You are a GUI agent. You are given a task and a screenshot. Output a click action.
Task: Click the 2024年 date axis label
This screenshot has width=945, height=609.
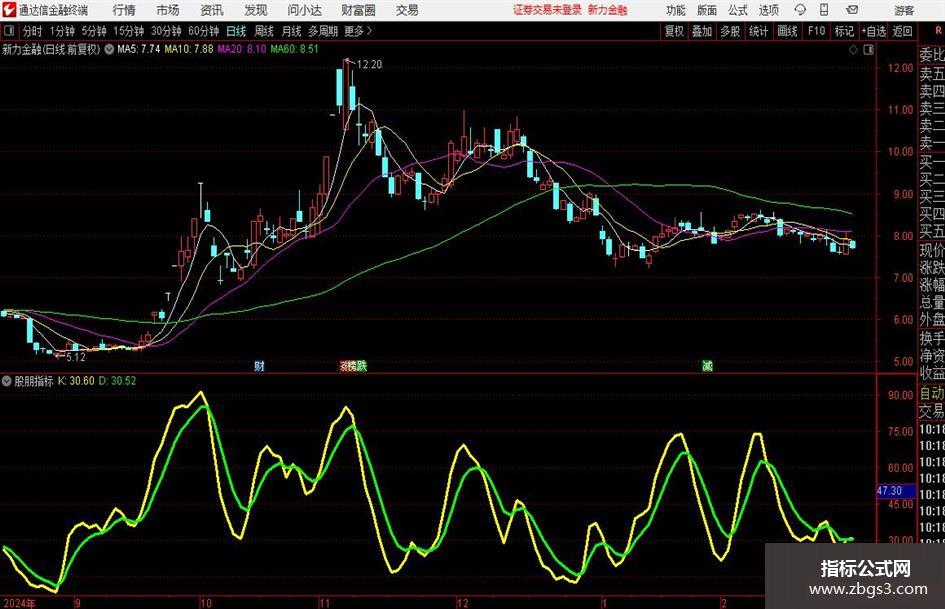(19, 603)
